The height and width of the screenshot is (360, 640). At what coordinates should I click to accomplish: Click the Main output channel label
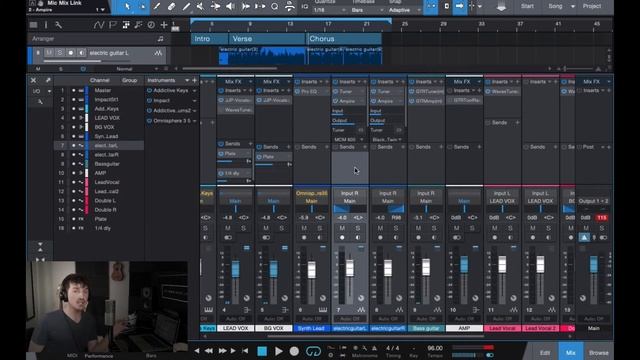coord(593,328)
